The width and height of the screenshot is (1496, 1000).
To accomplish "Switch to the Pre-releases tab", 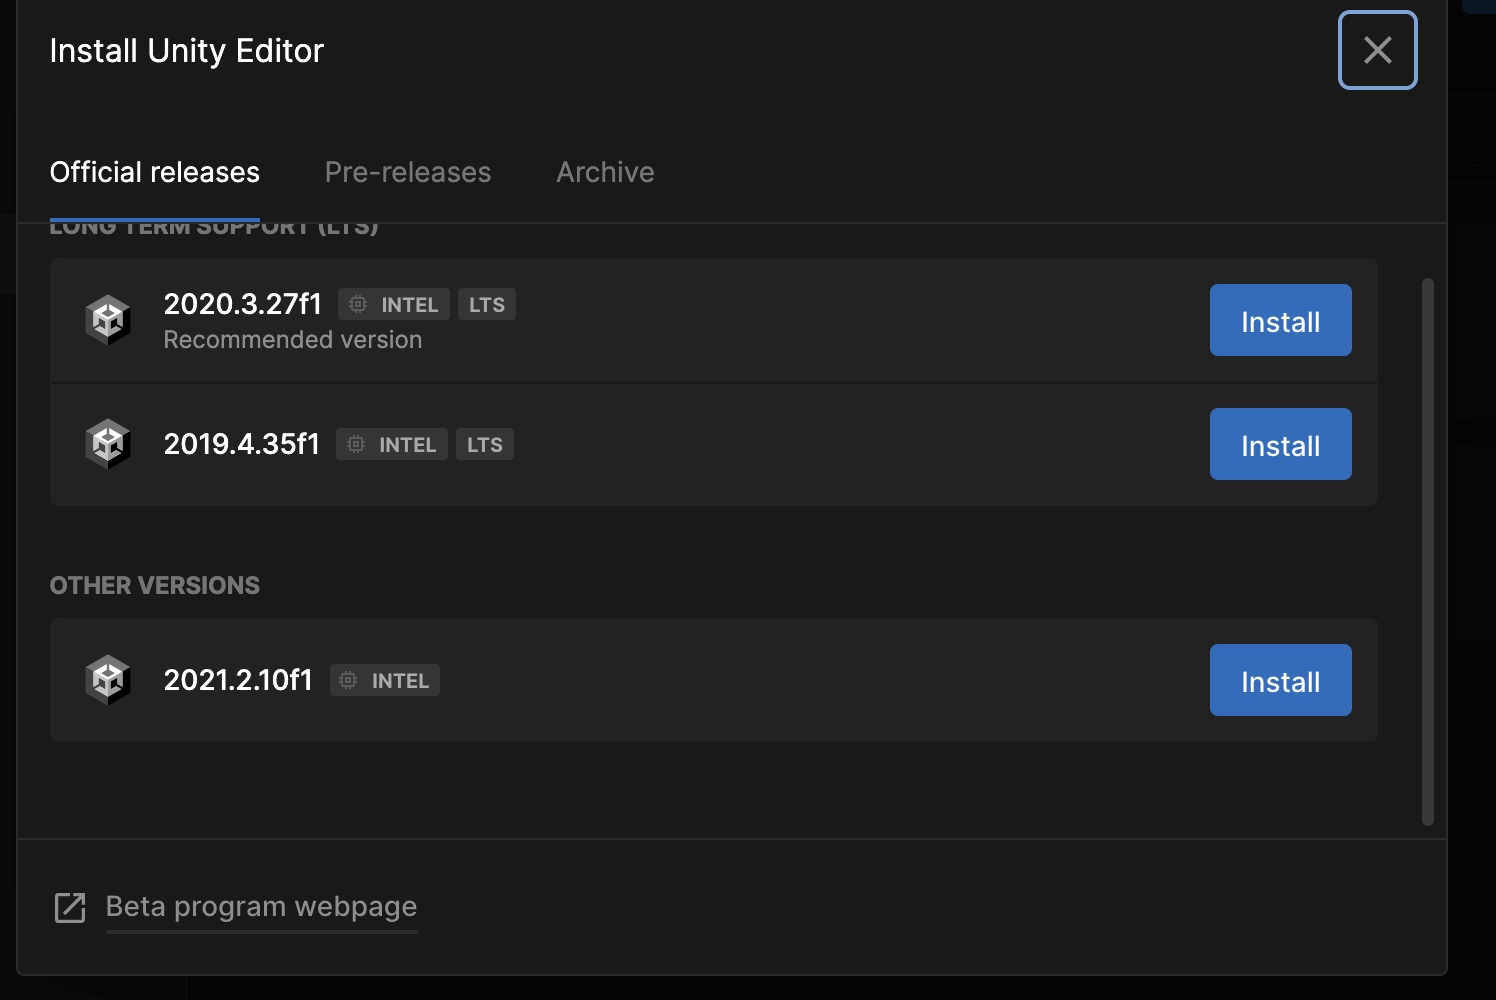I will pos(407,172).
